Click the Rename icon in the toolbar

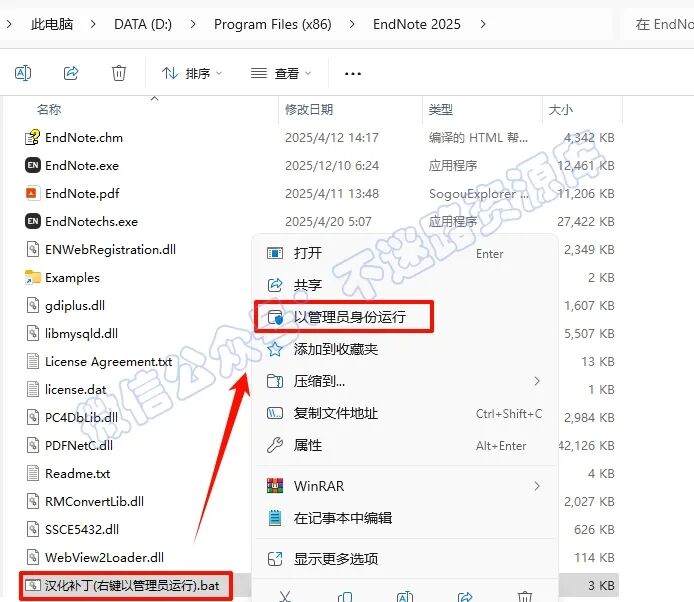click(x=23, y=73)
